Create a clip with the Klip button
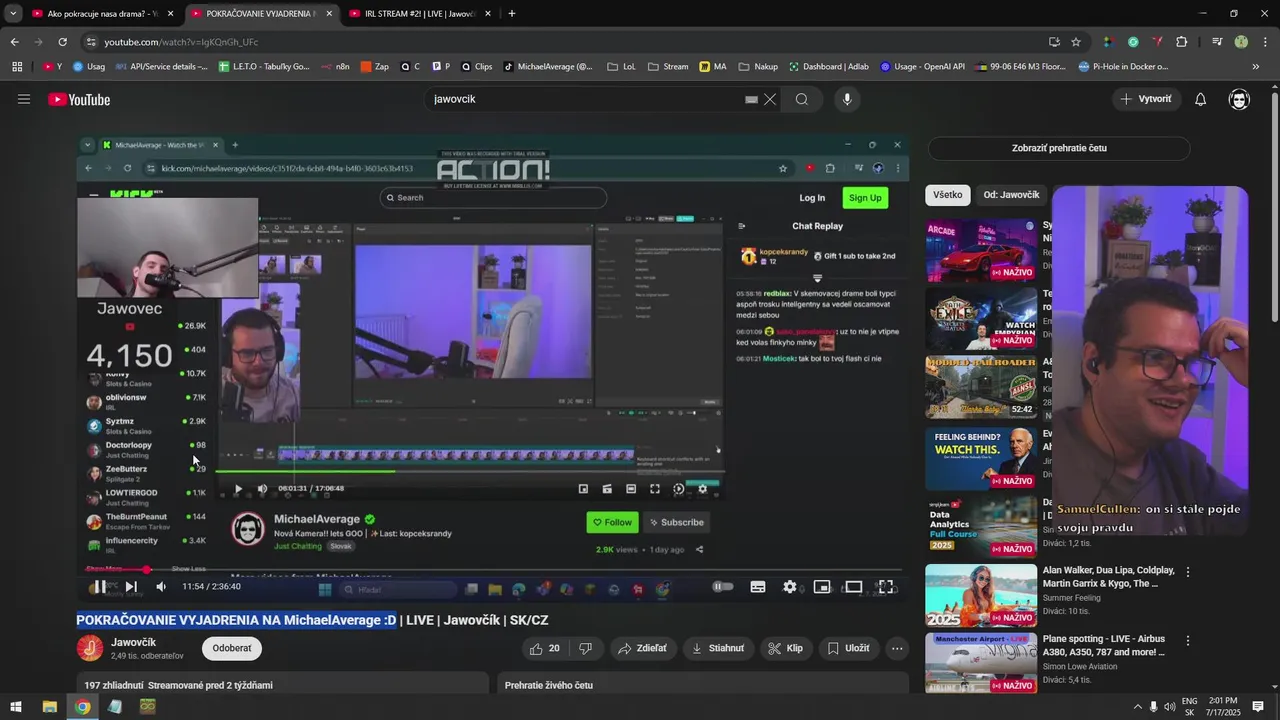The image size is (1280, 720). 785,648
